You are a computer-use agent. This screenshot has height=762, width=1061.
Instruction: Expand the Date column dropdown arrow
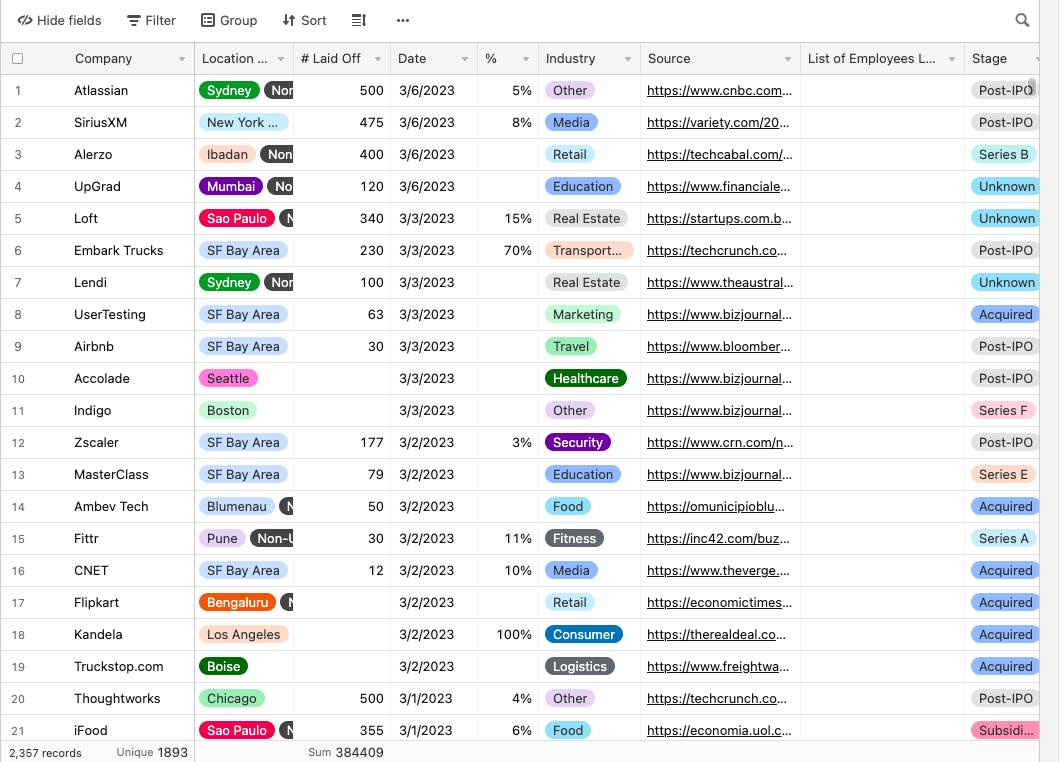(465, 60)
